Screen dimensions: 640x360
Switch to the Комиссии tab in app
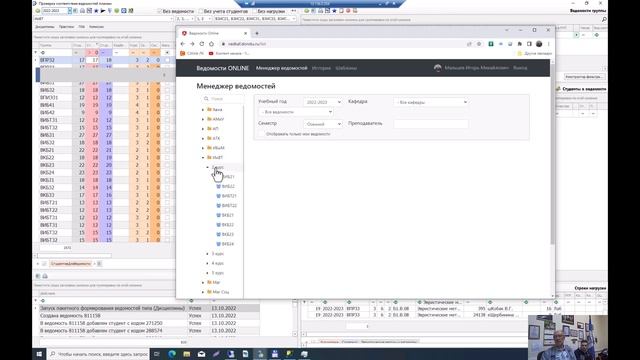coord(96,27)
